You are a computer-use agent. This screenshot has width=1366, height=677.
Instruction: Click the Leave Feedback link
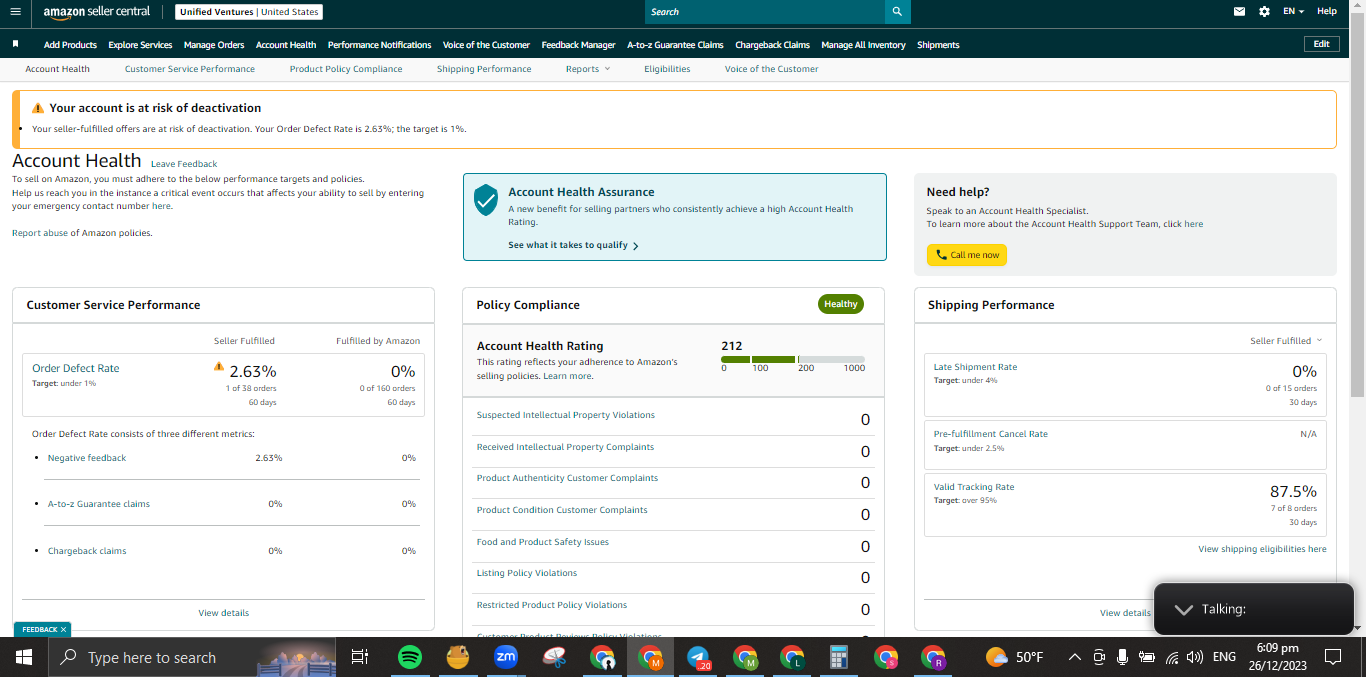pos(184,164)
